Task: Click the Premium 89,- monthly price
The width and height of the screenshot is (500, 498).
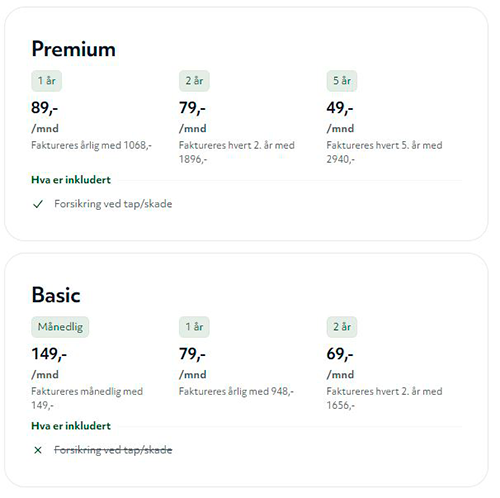Action: coord(45,108)
